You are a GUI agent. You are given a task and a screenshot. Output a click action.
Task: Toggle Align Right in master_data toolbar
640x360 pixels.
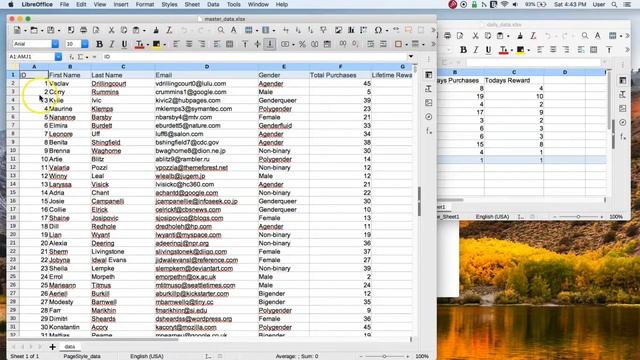202,44
